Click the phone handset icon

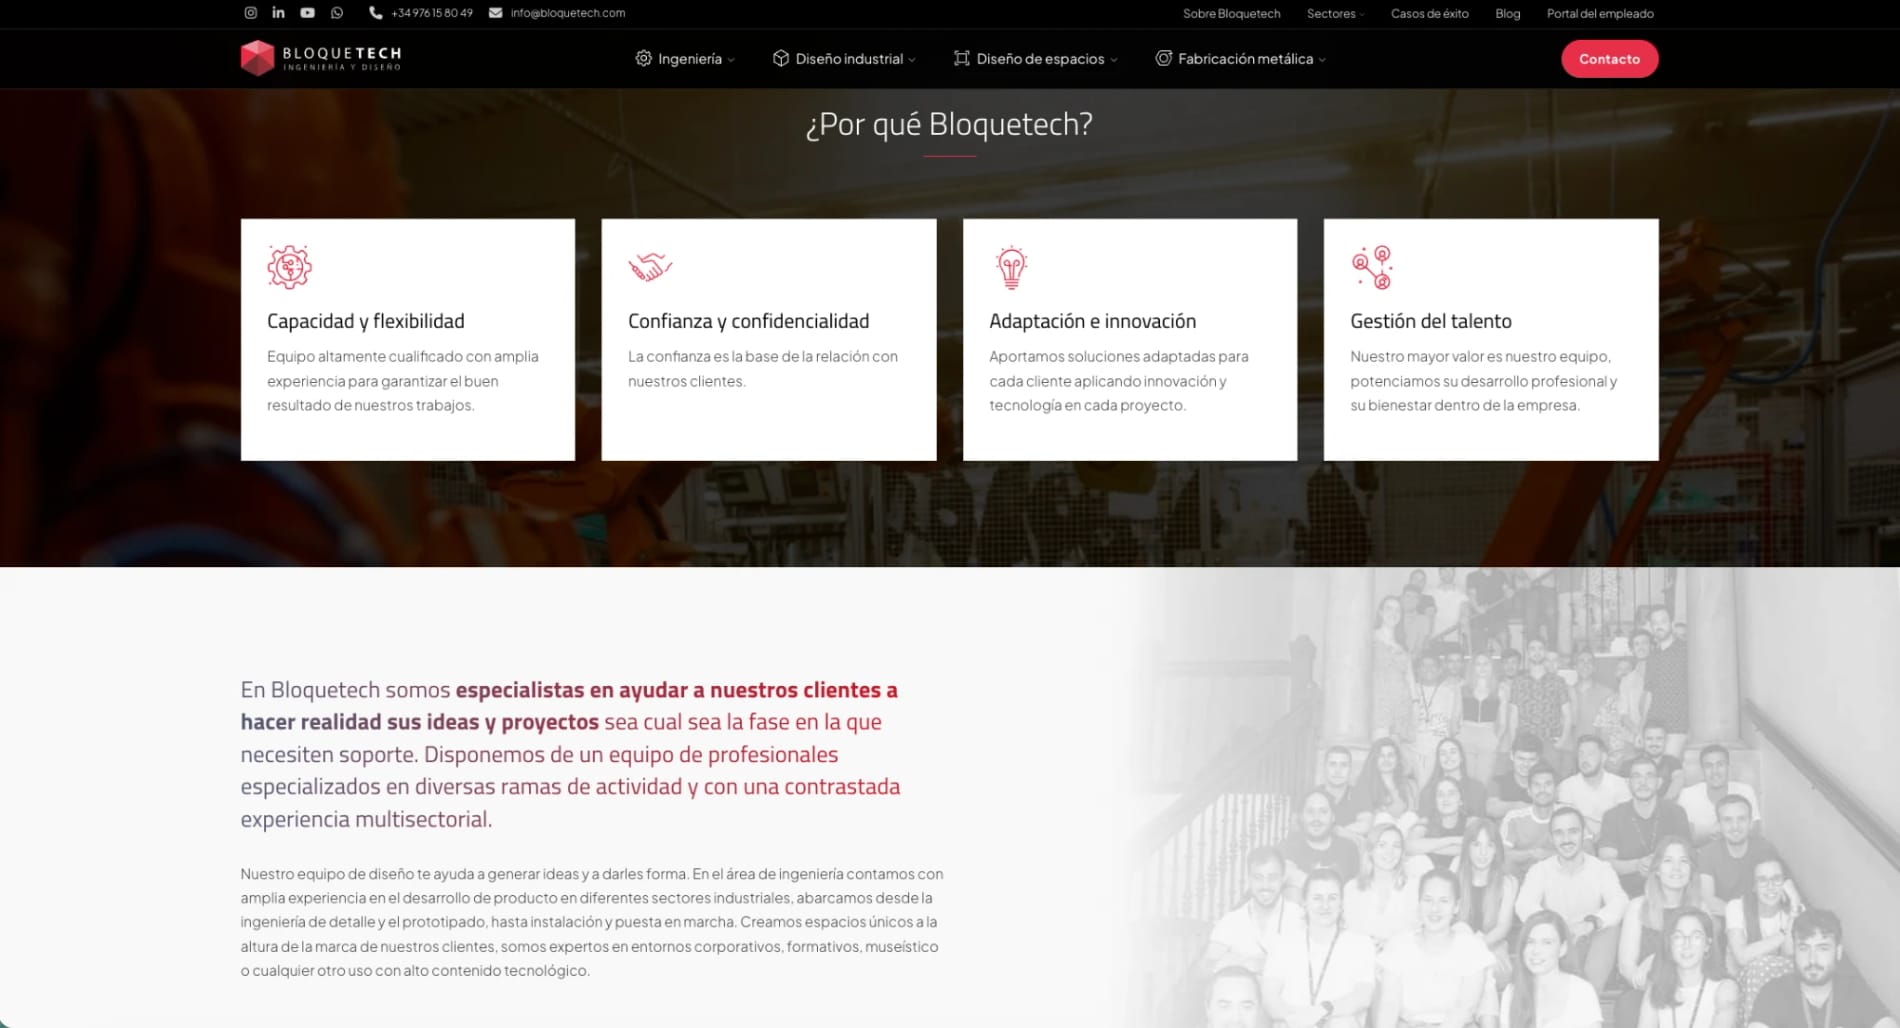pos(376,13)
